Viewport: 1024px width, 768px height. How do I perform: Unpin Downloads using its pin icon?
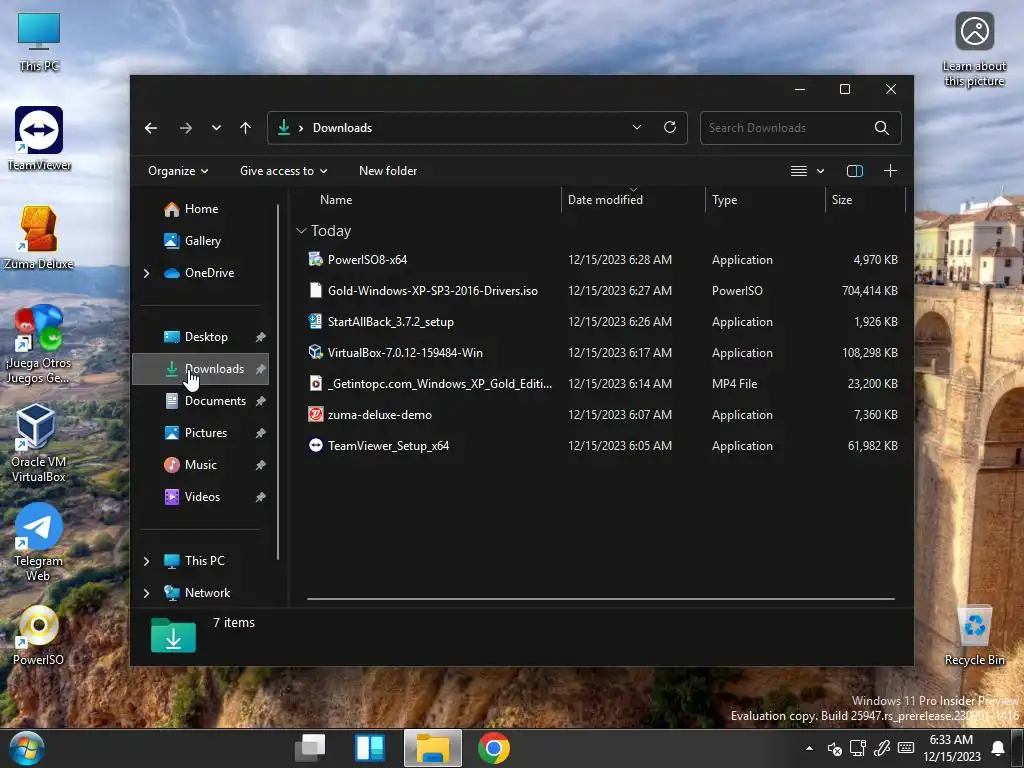click(x=261, y=369)
